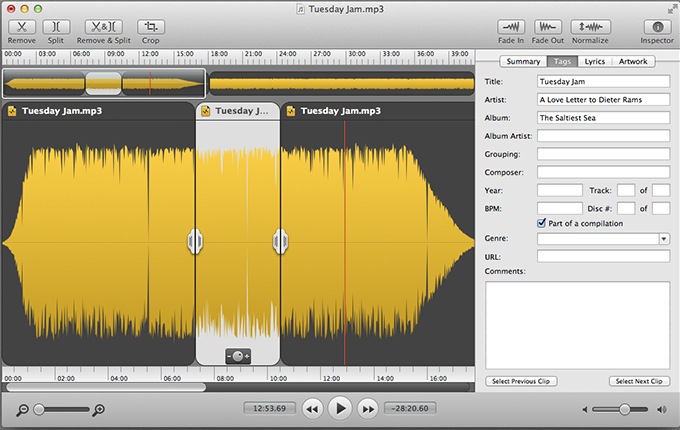
Task: Click the fast forward button
Action: [x=368, y=408]
